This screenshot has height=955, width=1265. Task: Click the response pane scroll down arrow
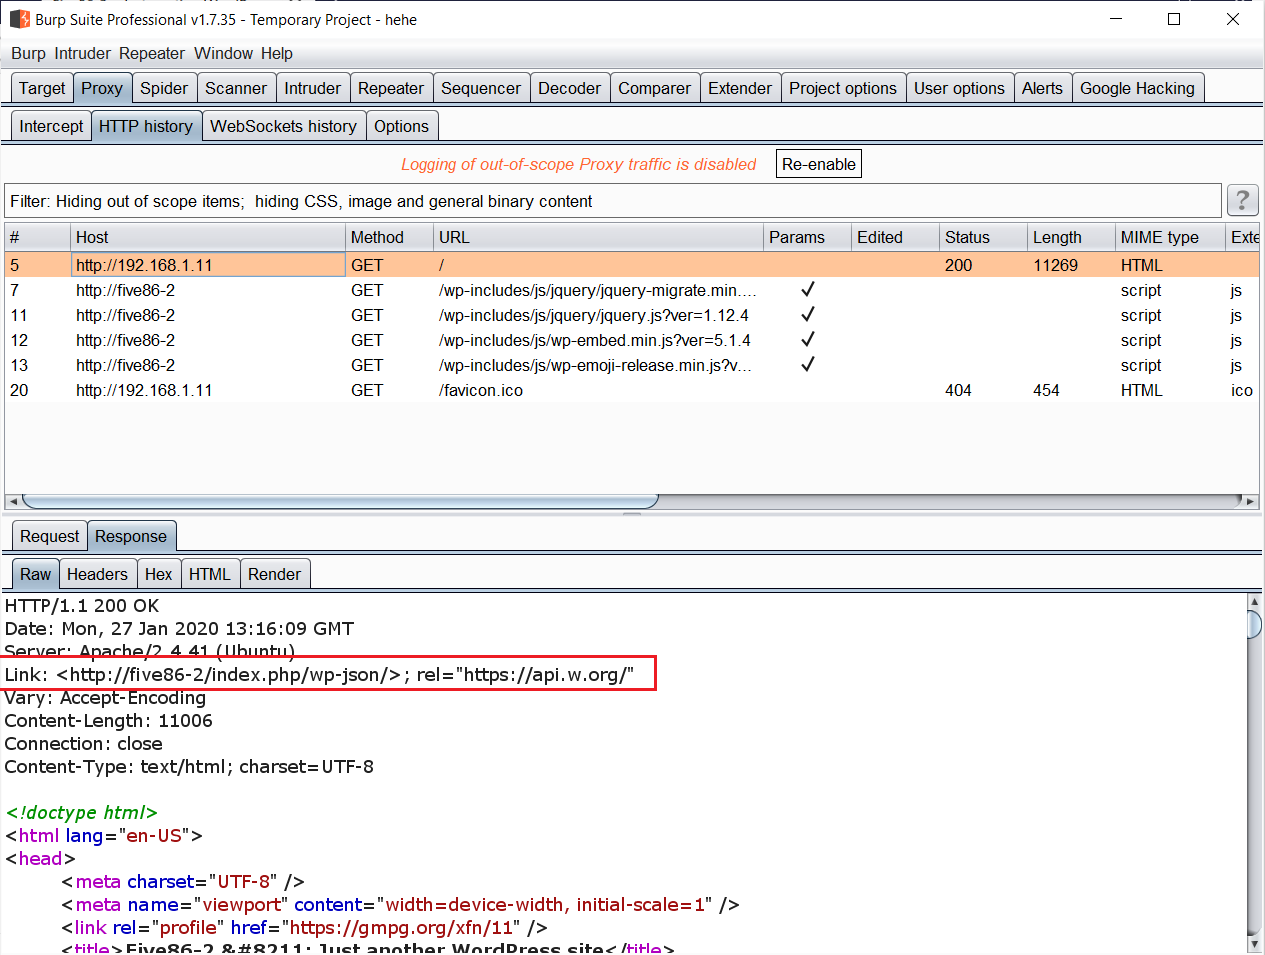tap(1254, 944)
